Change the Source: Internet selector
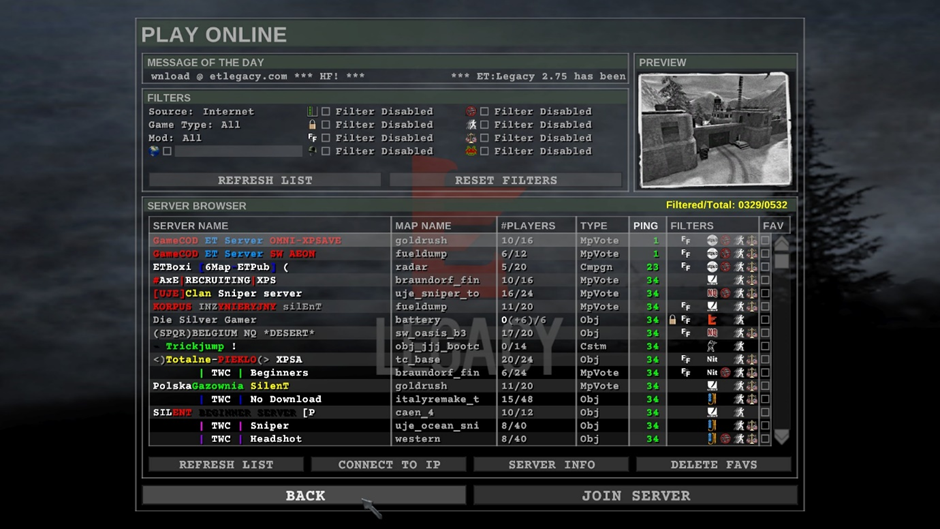The width and height of the screenshot is (940, 529). [x=201, y=112]
